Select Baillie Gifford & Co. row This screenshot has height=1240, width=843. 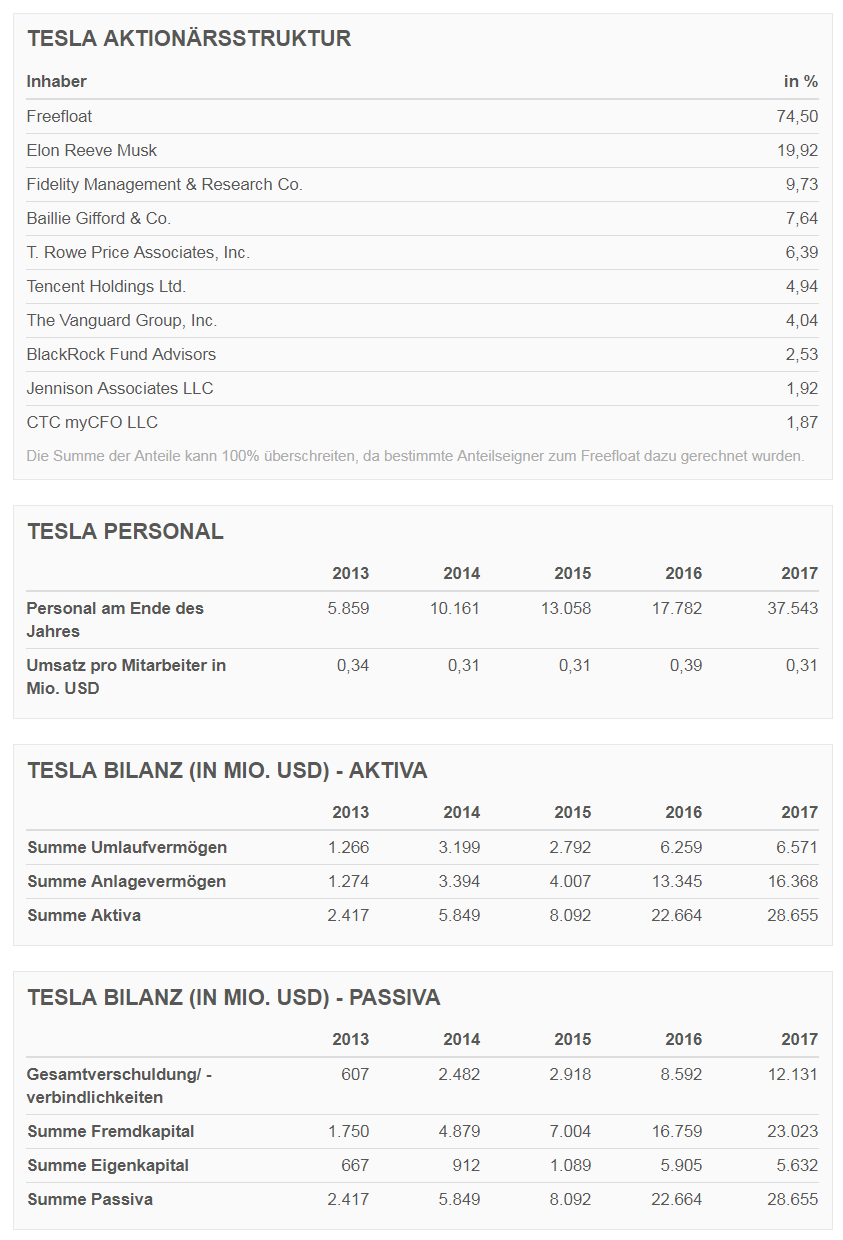(422, 218)
